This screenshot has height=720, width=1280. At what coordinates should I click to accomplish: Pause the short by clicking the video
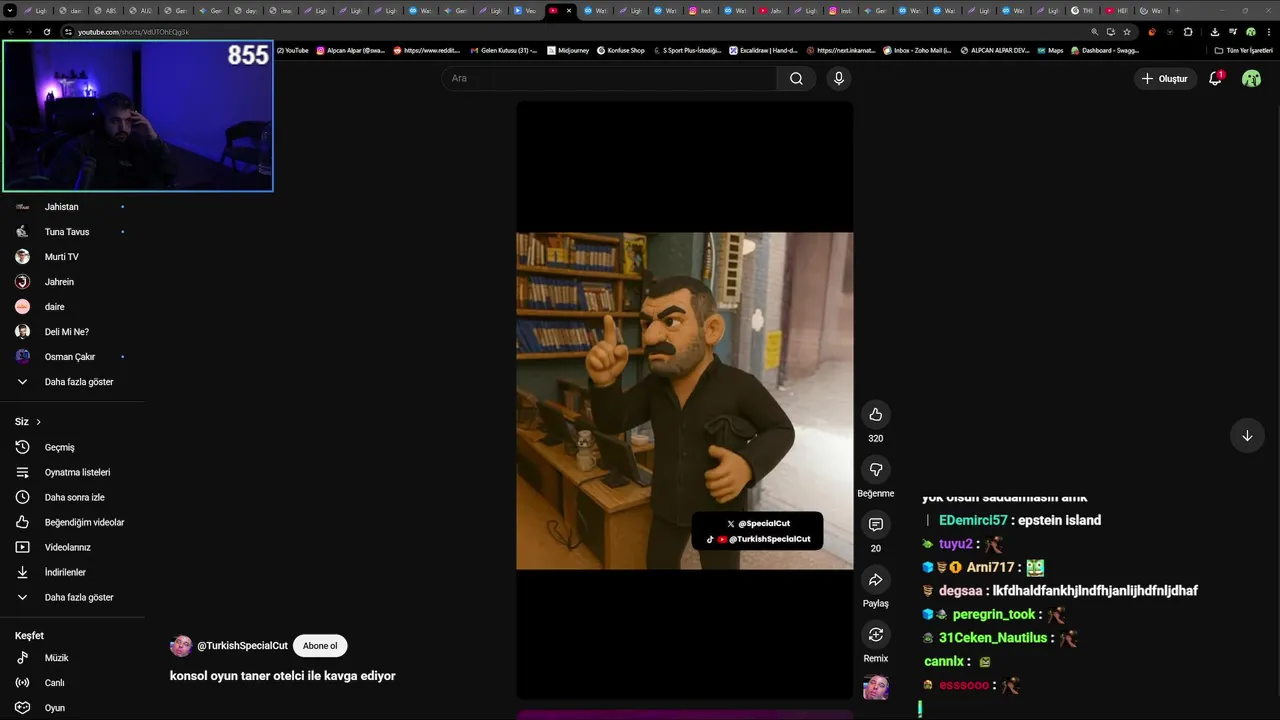coord(684,400)
